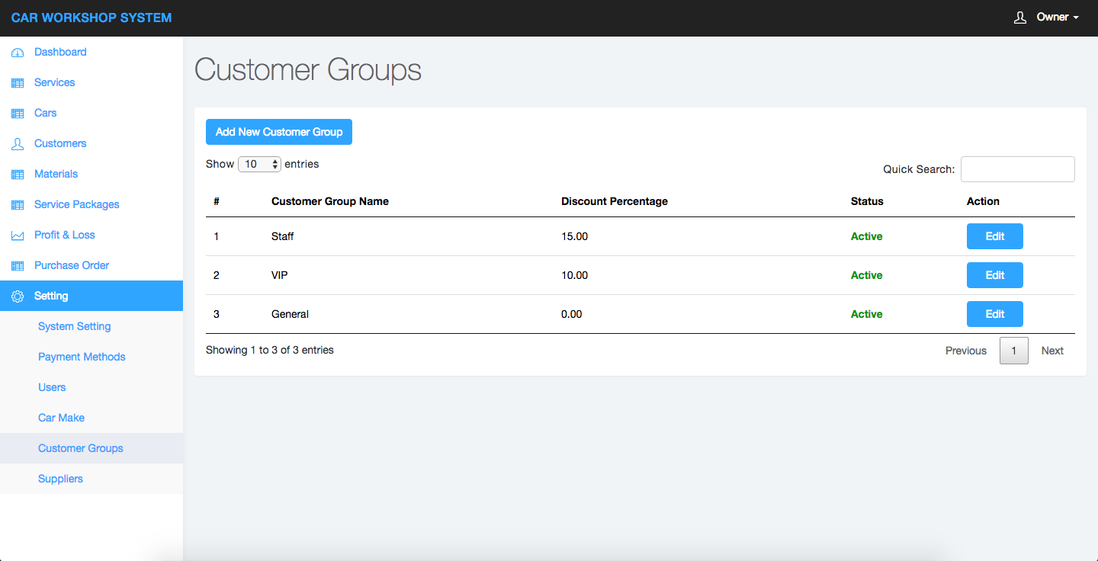Open the show entries count selector
Screen dimensions: 1098x561
tap(259, 164)
